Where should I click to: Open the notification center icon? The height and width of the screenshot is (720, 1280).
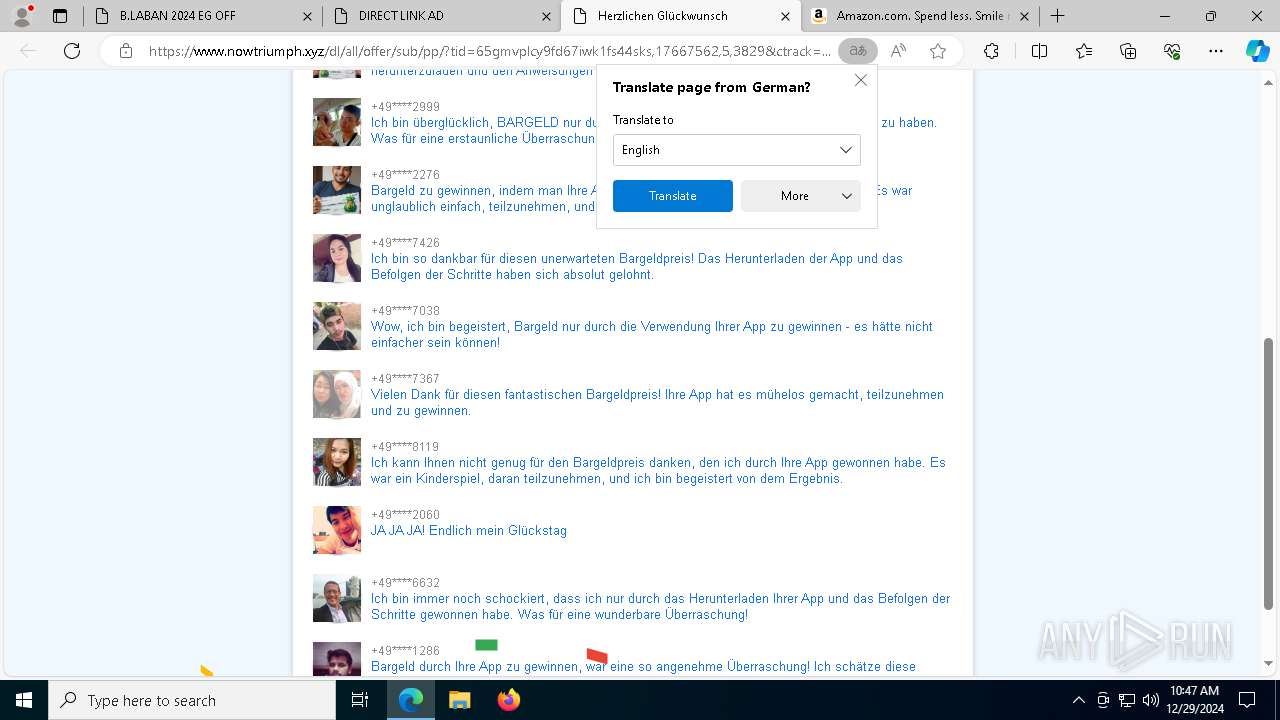[x=1247, y=700]
